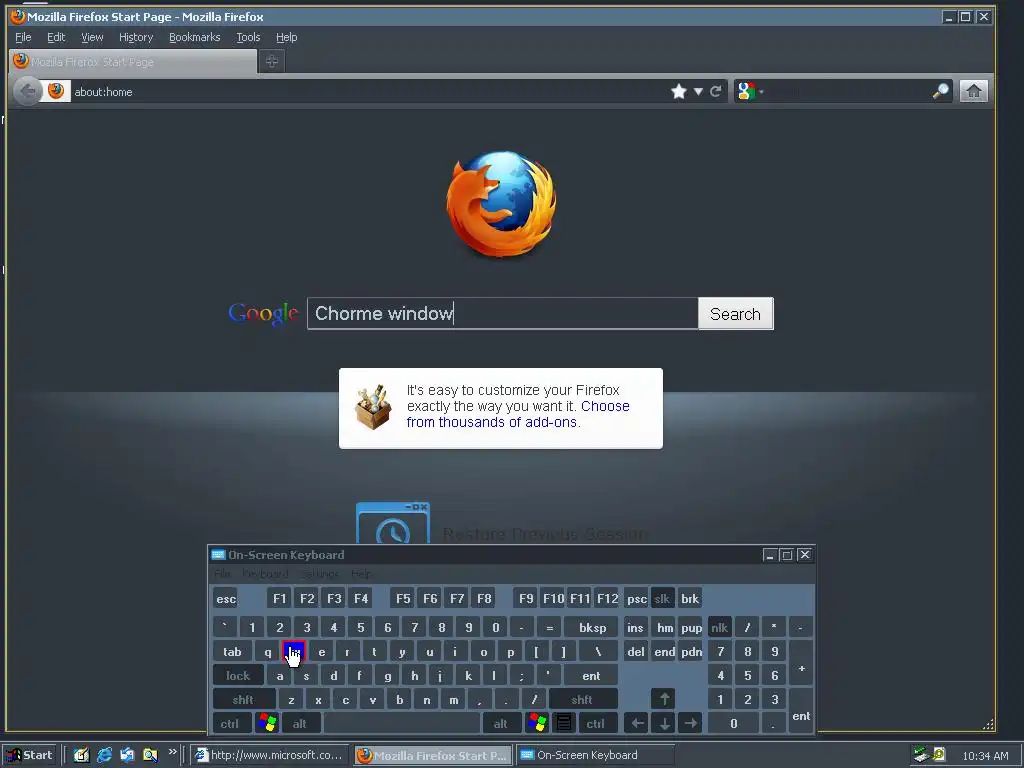Open the Bookmarks menu in Firefox
1024x768 pixels.
point(195,37)
